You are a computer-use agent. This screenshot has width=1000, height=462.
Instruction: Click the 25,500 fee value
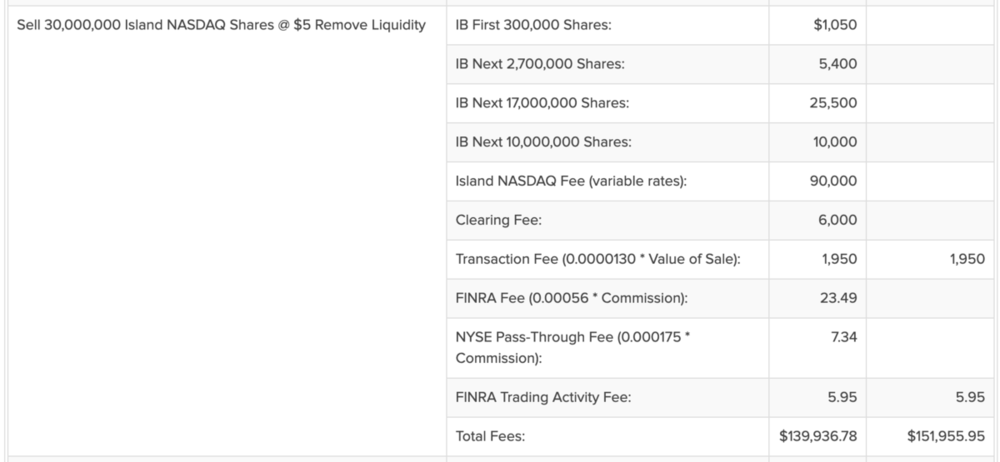(x=835, y=102)
